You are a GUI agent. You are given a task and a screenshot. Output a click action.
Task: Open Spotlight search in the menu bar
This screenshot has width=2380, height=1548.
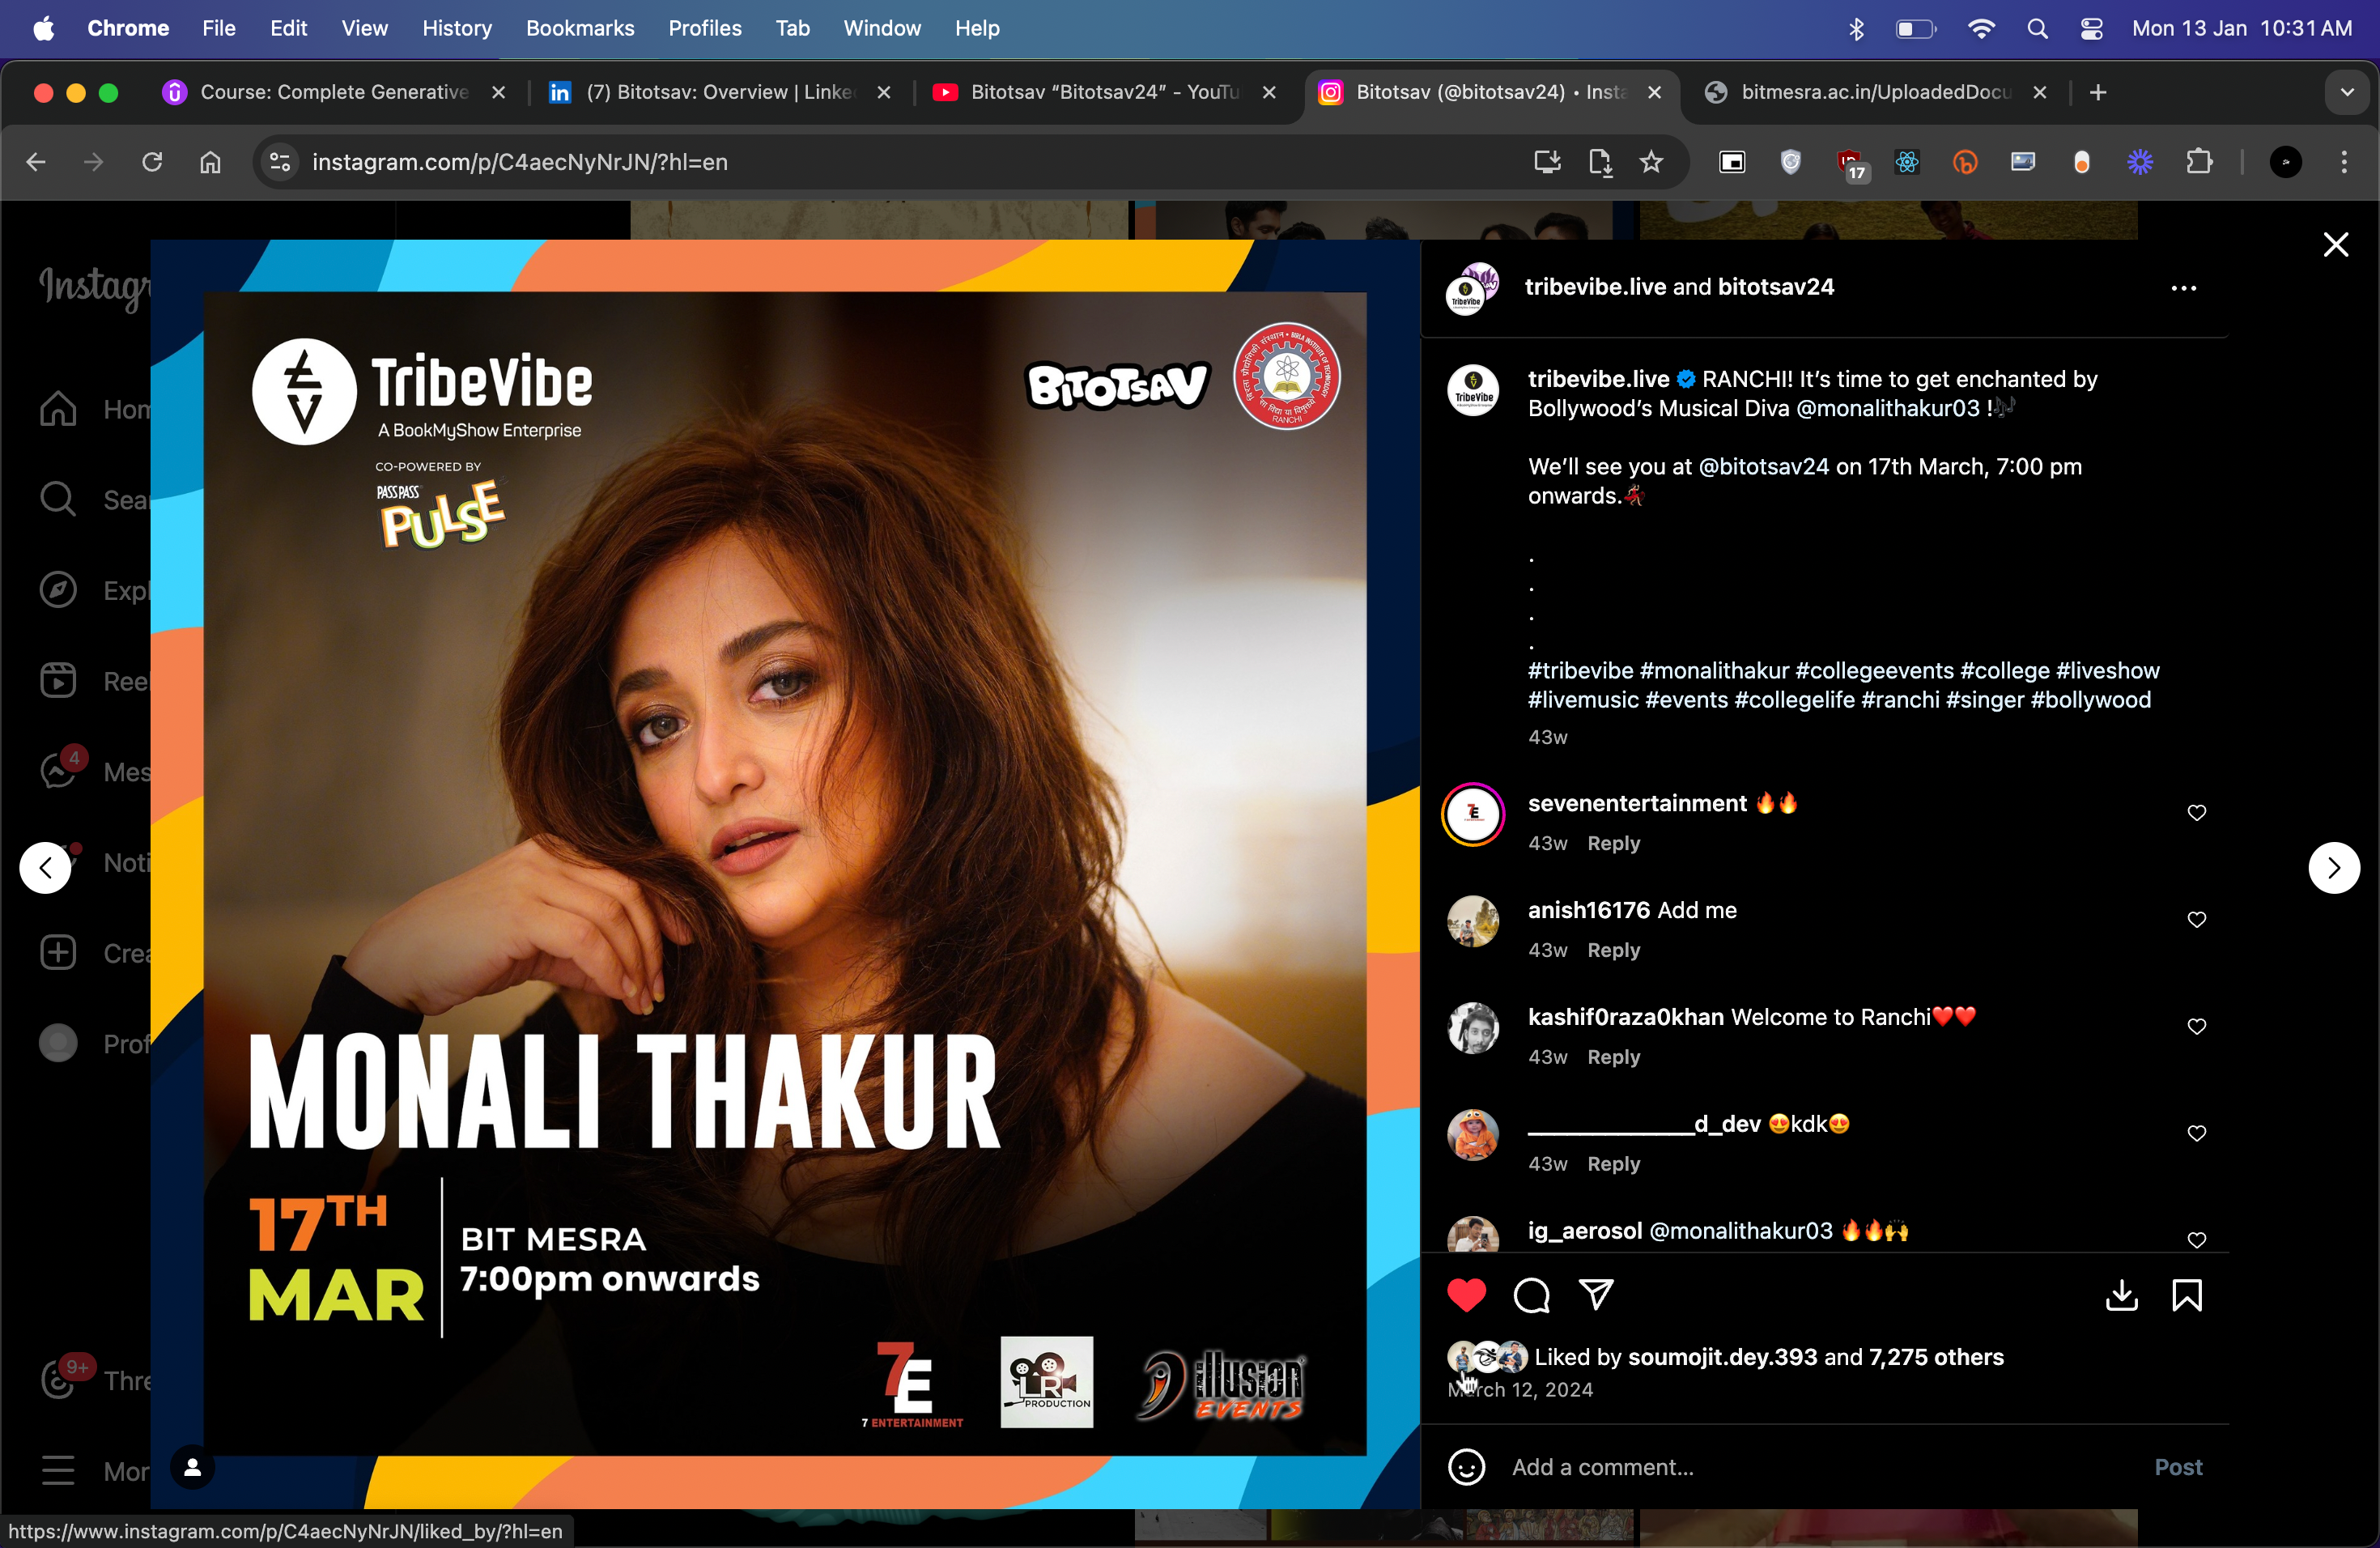(x=2037, y=28)
